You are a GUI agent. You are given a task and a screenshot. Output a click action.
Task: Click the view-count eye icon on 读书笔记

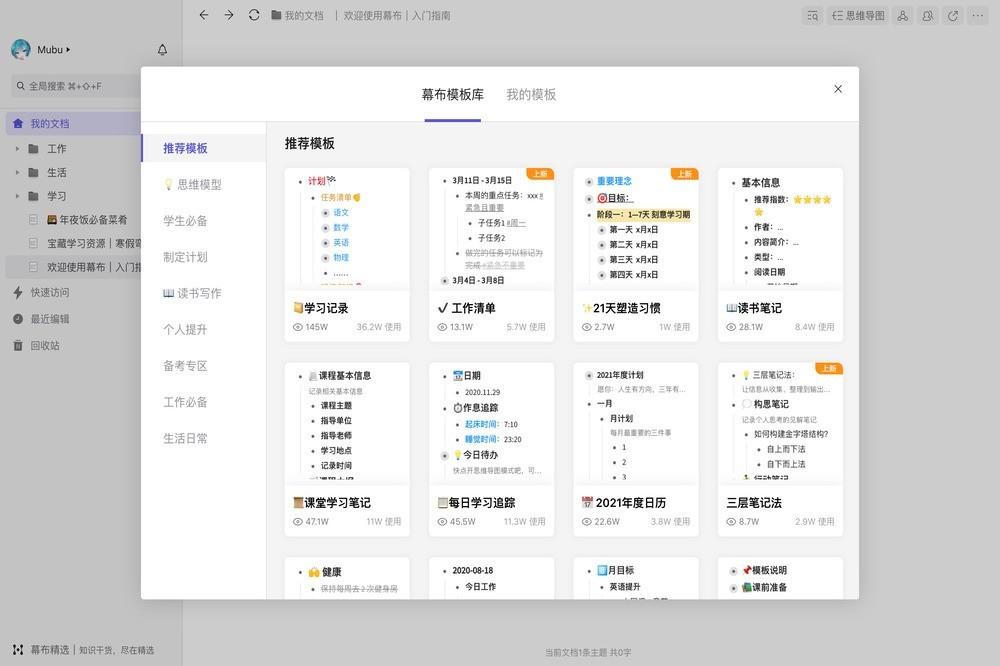pyautogui.click(x=731, y=327)
